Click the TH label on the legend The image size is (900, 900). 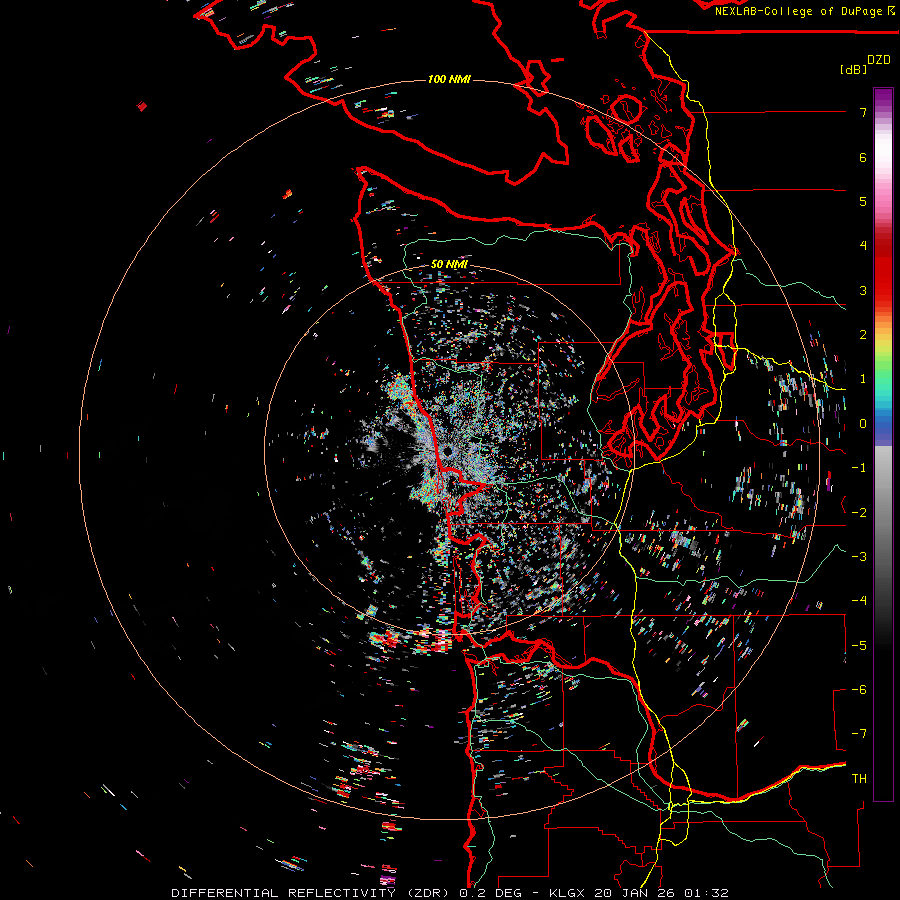pyautogui.click(x=859, y=778)
